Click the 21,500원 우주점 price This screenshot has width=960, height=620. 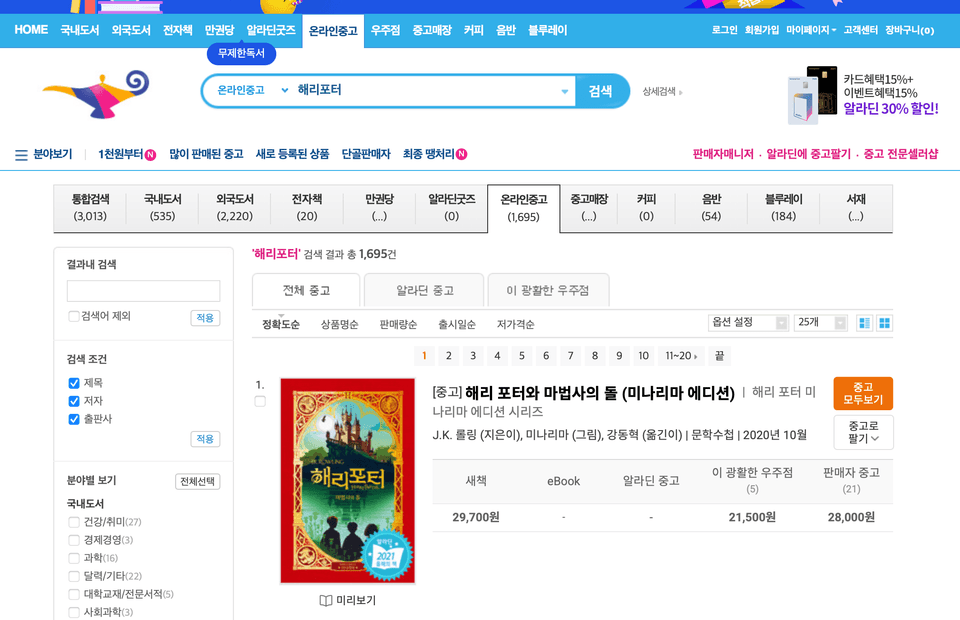752,517
